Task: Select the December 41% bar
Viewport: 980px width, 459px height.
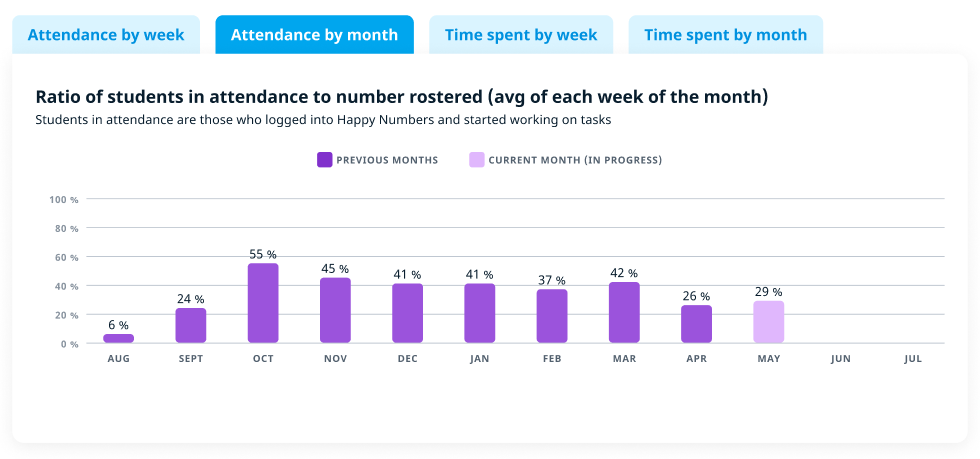Action: [407, 314]
